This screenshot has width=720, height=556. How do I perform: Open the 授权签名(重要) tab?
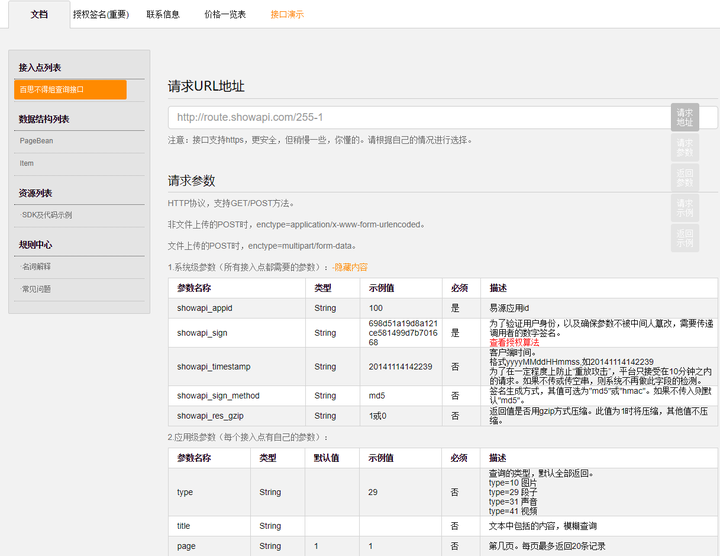101,14
